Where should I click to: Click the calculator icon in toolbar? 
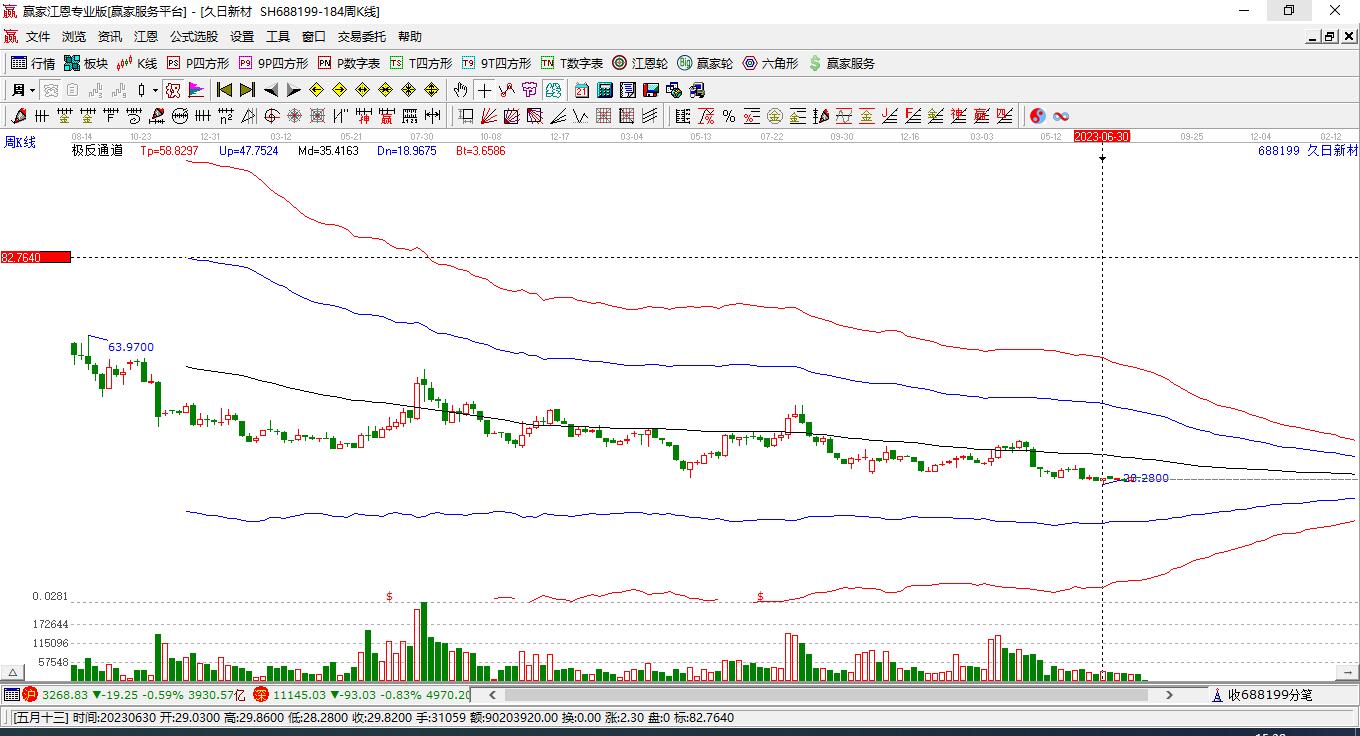coord(604,90)
